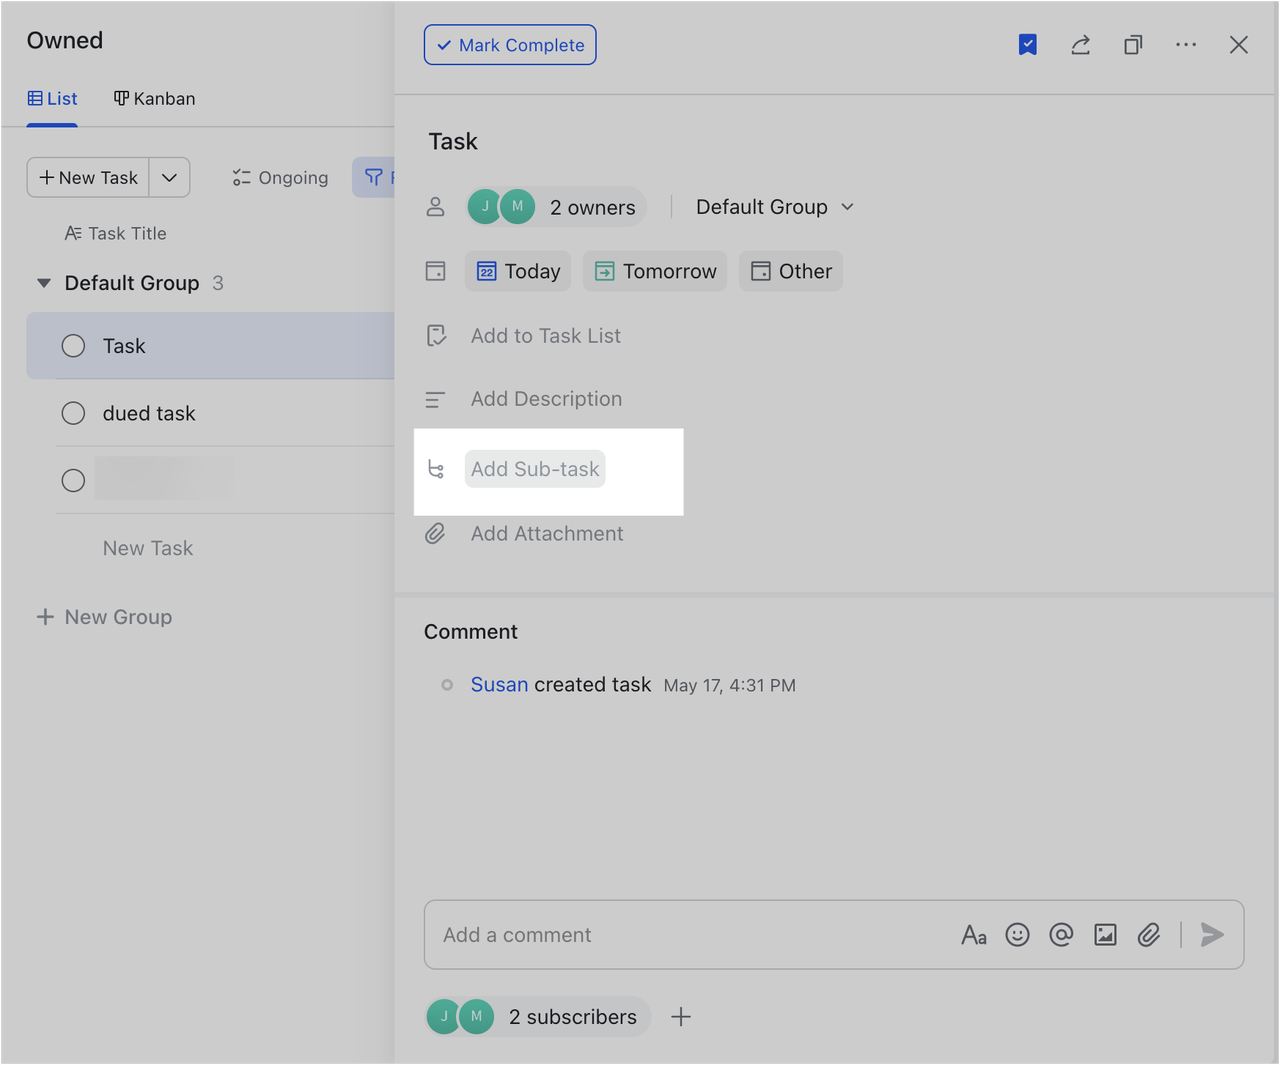1280x1065 pixels.
Task: Open the share task icon
Action: [x=1080, y=44]
